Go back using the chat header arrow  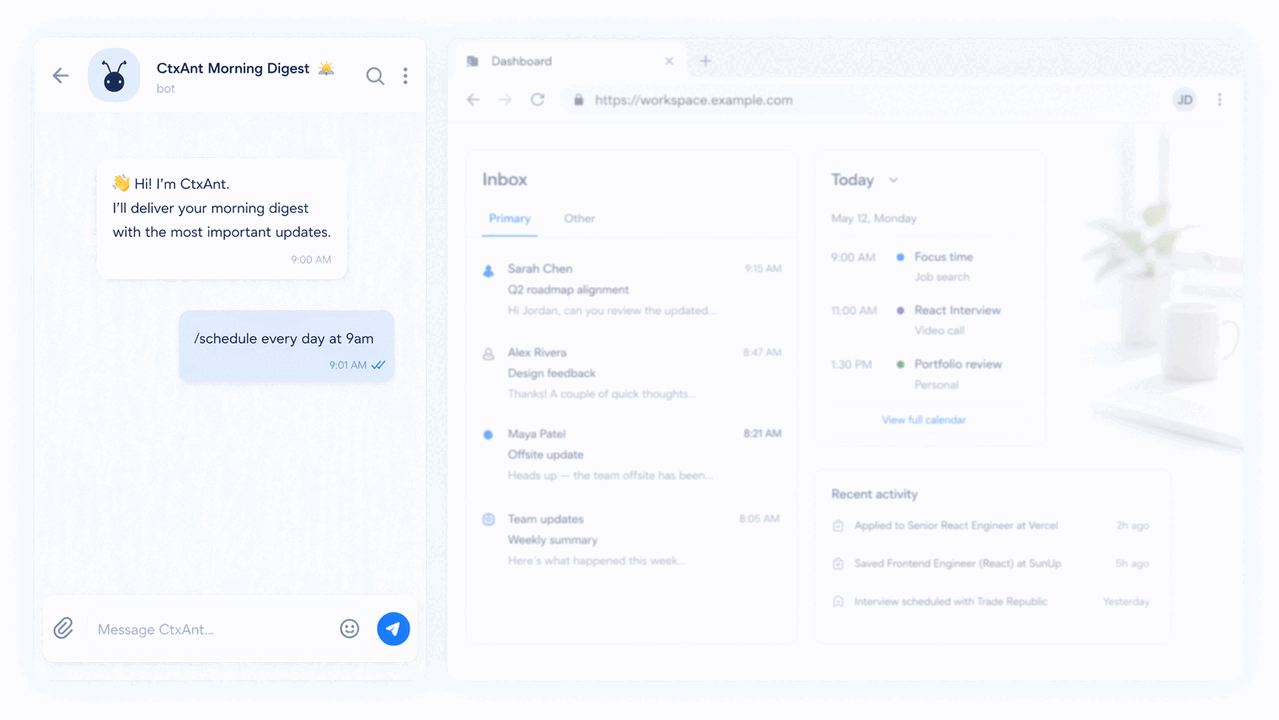coord(61,76)
